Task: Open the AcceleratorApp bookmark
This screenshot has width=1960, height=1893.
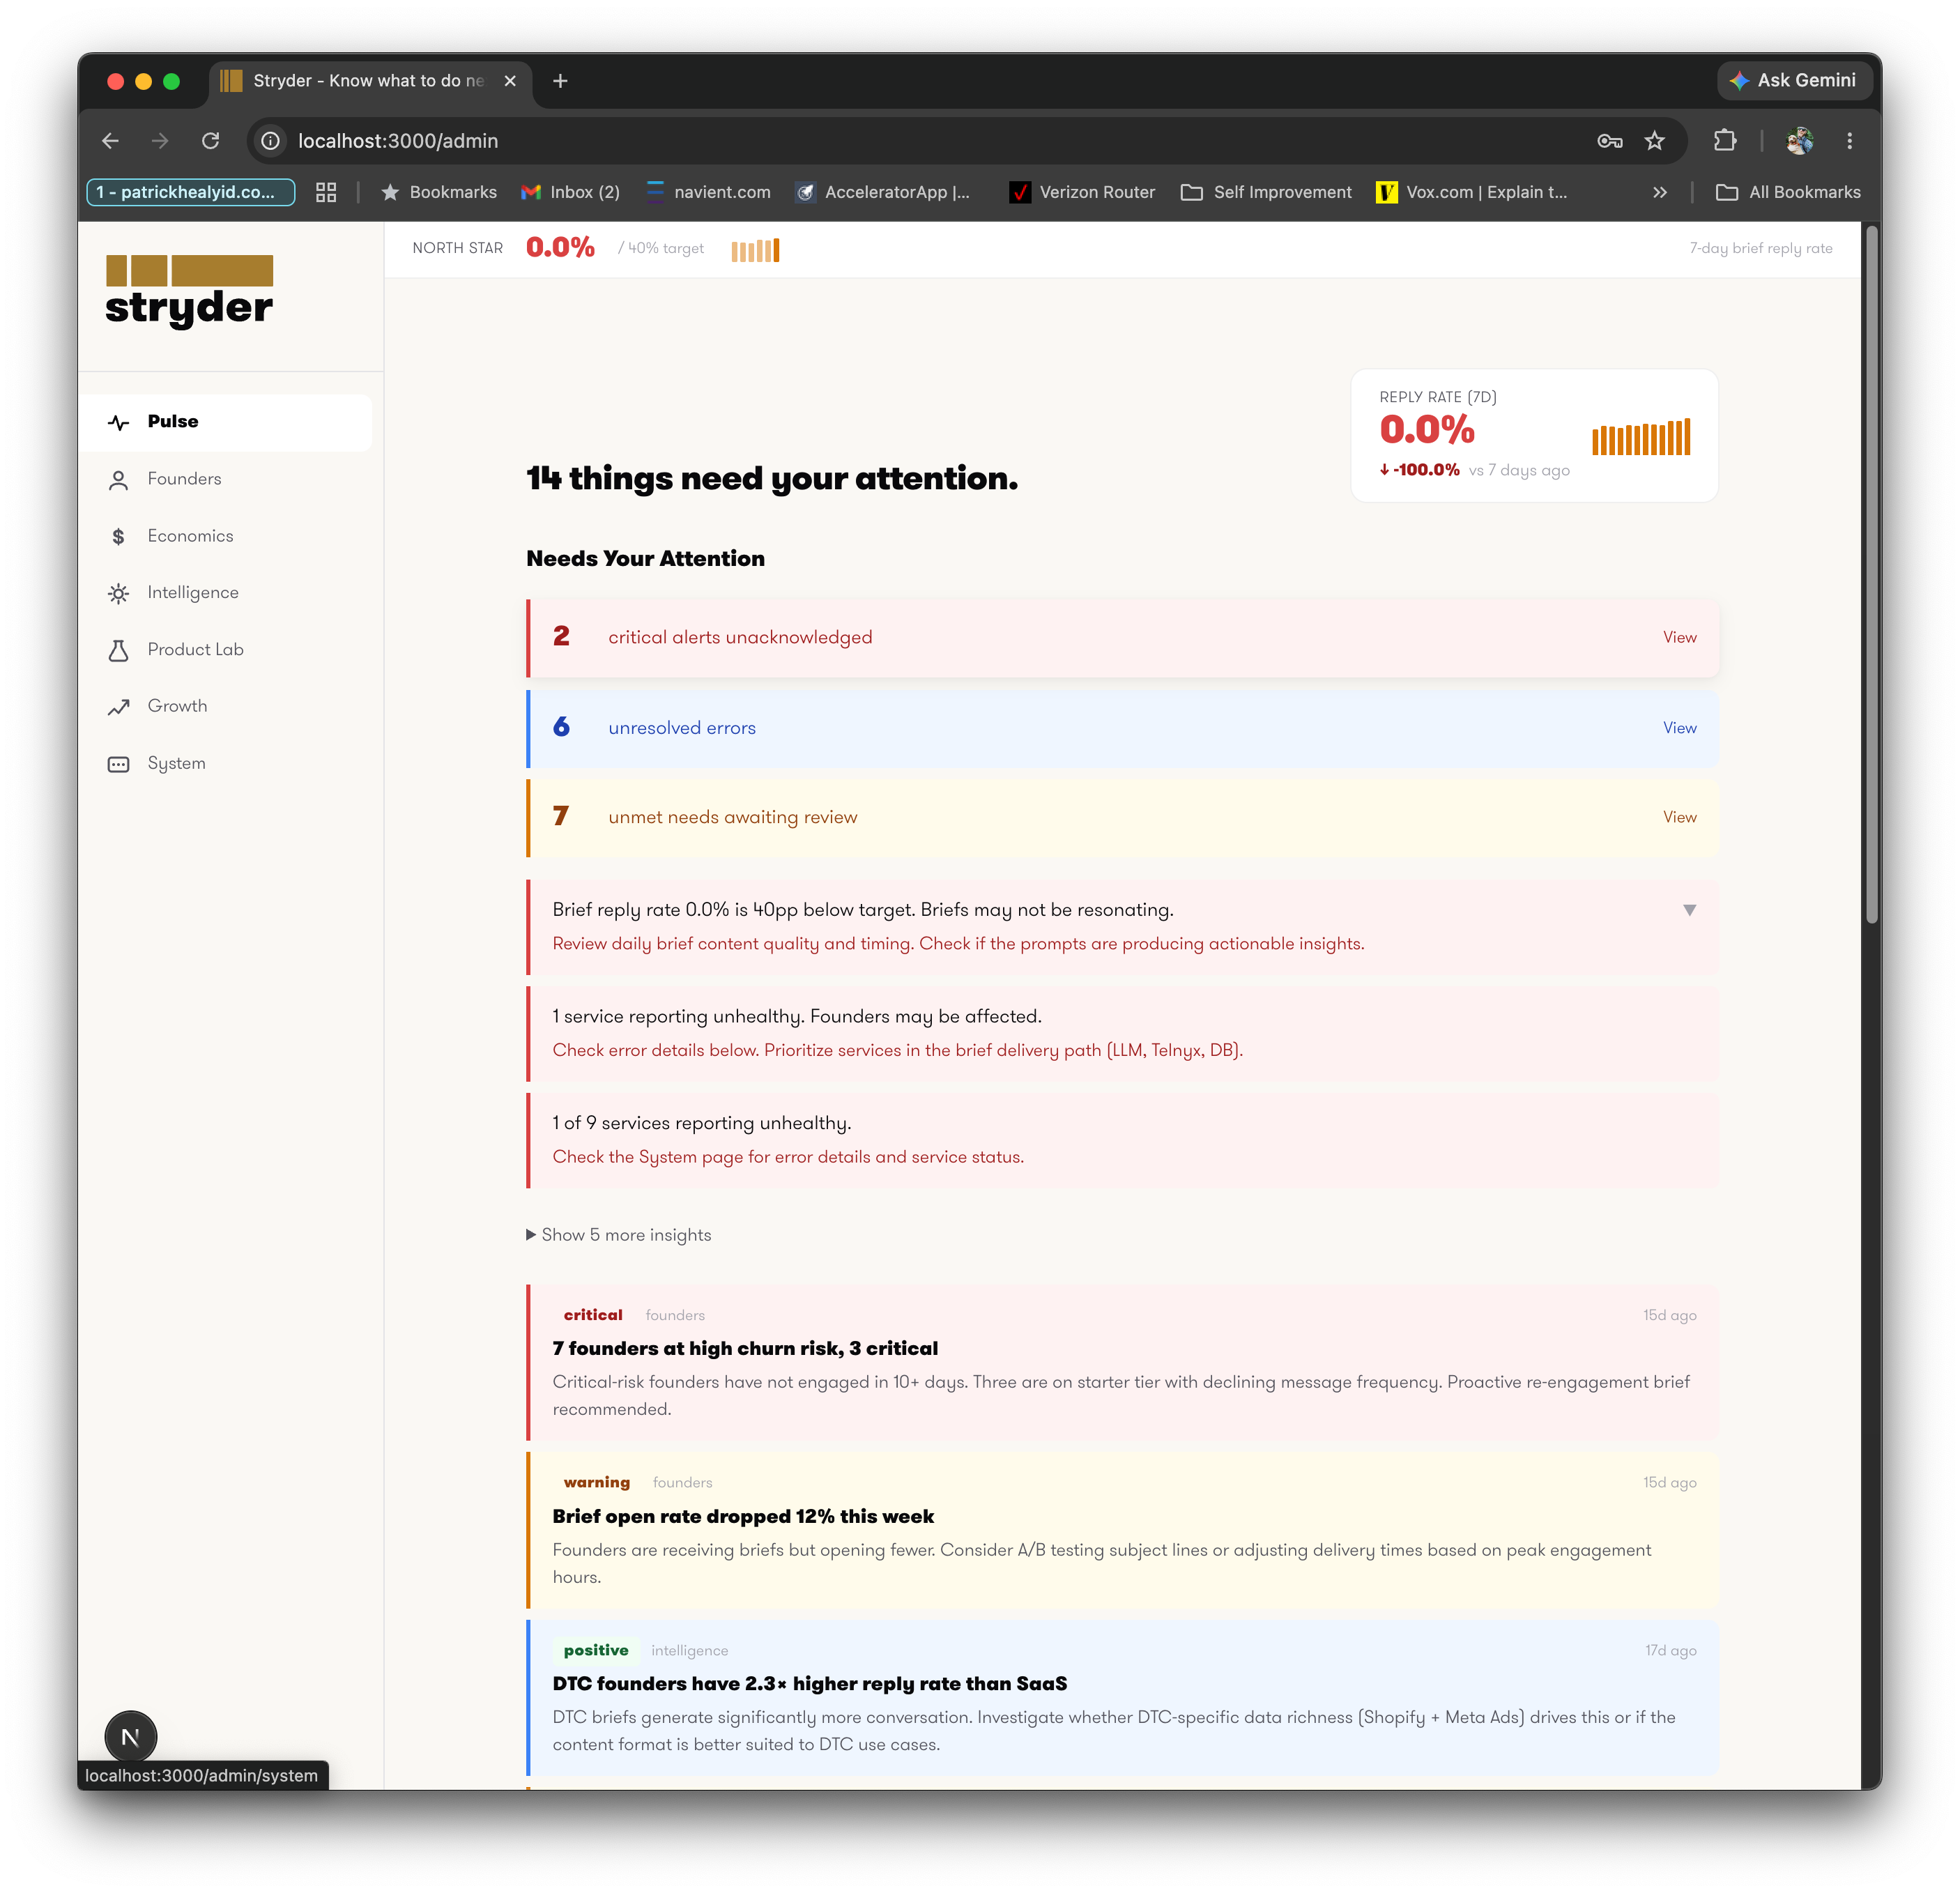Action: click(x=883, y=193)
